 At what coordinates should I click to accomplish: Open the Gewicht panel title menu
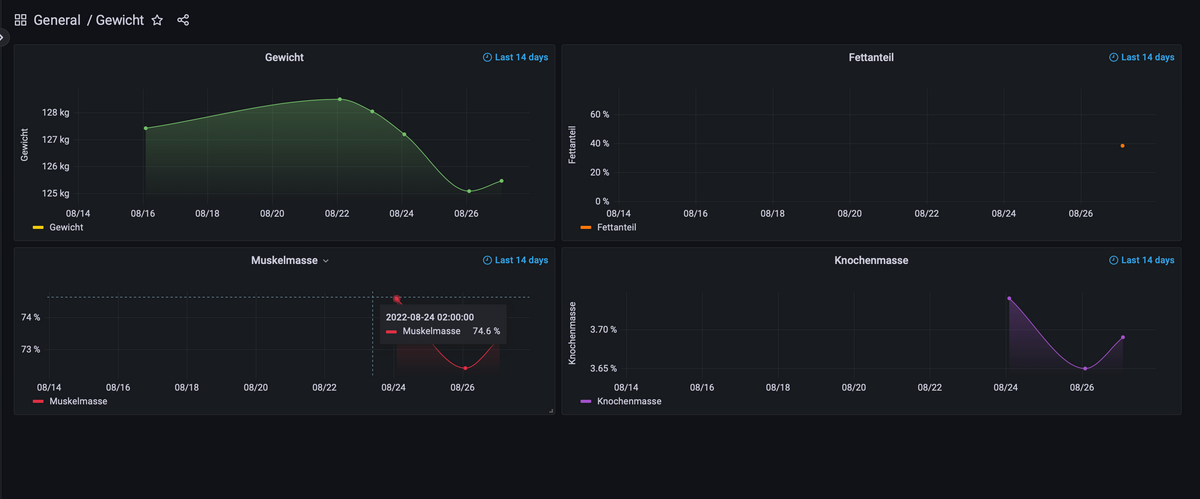[x=284, y=58]
